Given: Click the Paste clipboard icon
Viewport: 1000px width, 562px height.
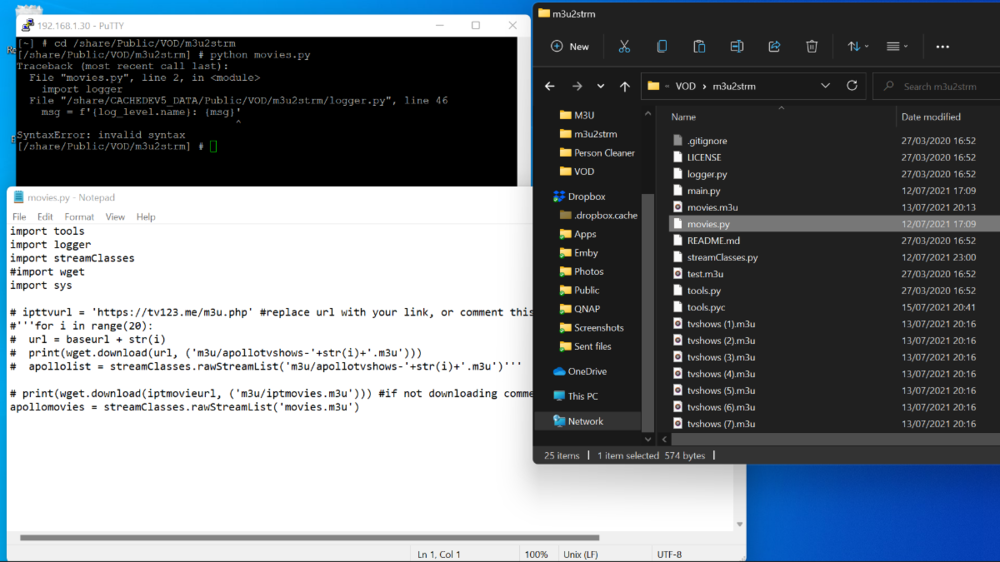Looking at the screenshot, I should pos(699,46).
